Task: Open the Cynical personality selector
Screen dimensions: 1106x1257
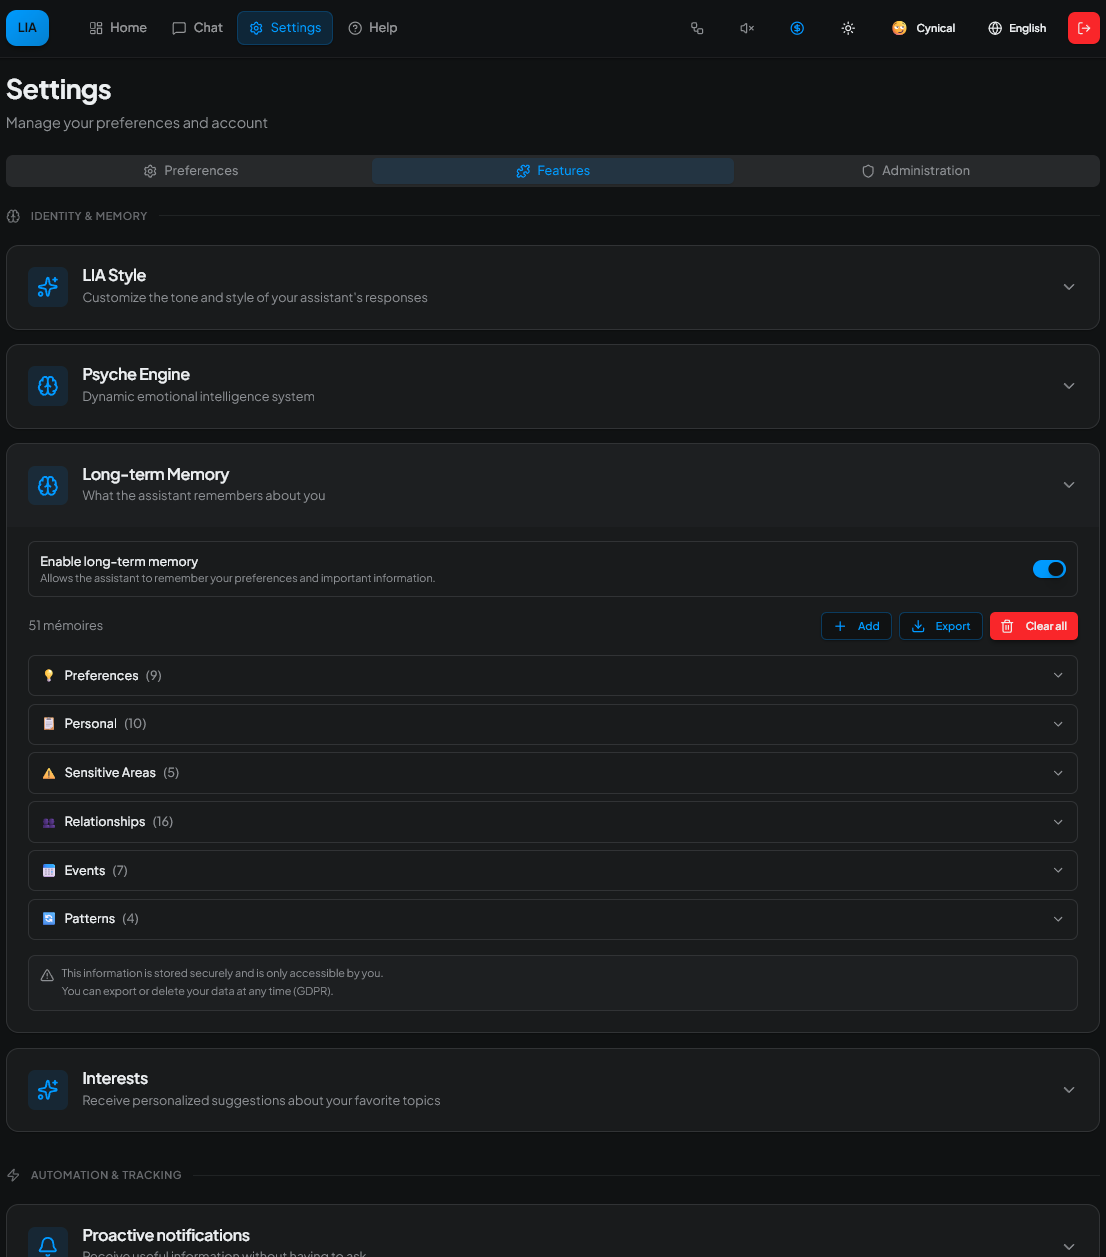Action: click(923, 28)
